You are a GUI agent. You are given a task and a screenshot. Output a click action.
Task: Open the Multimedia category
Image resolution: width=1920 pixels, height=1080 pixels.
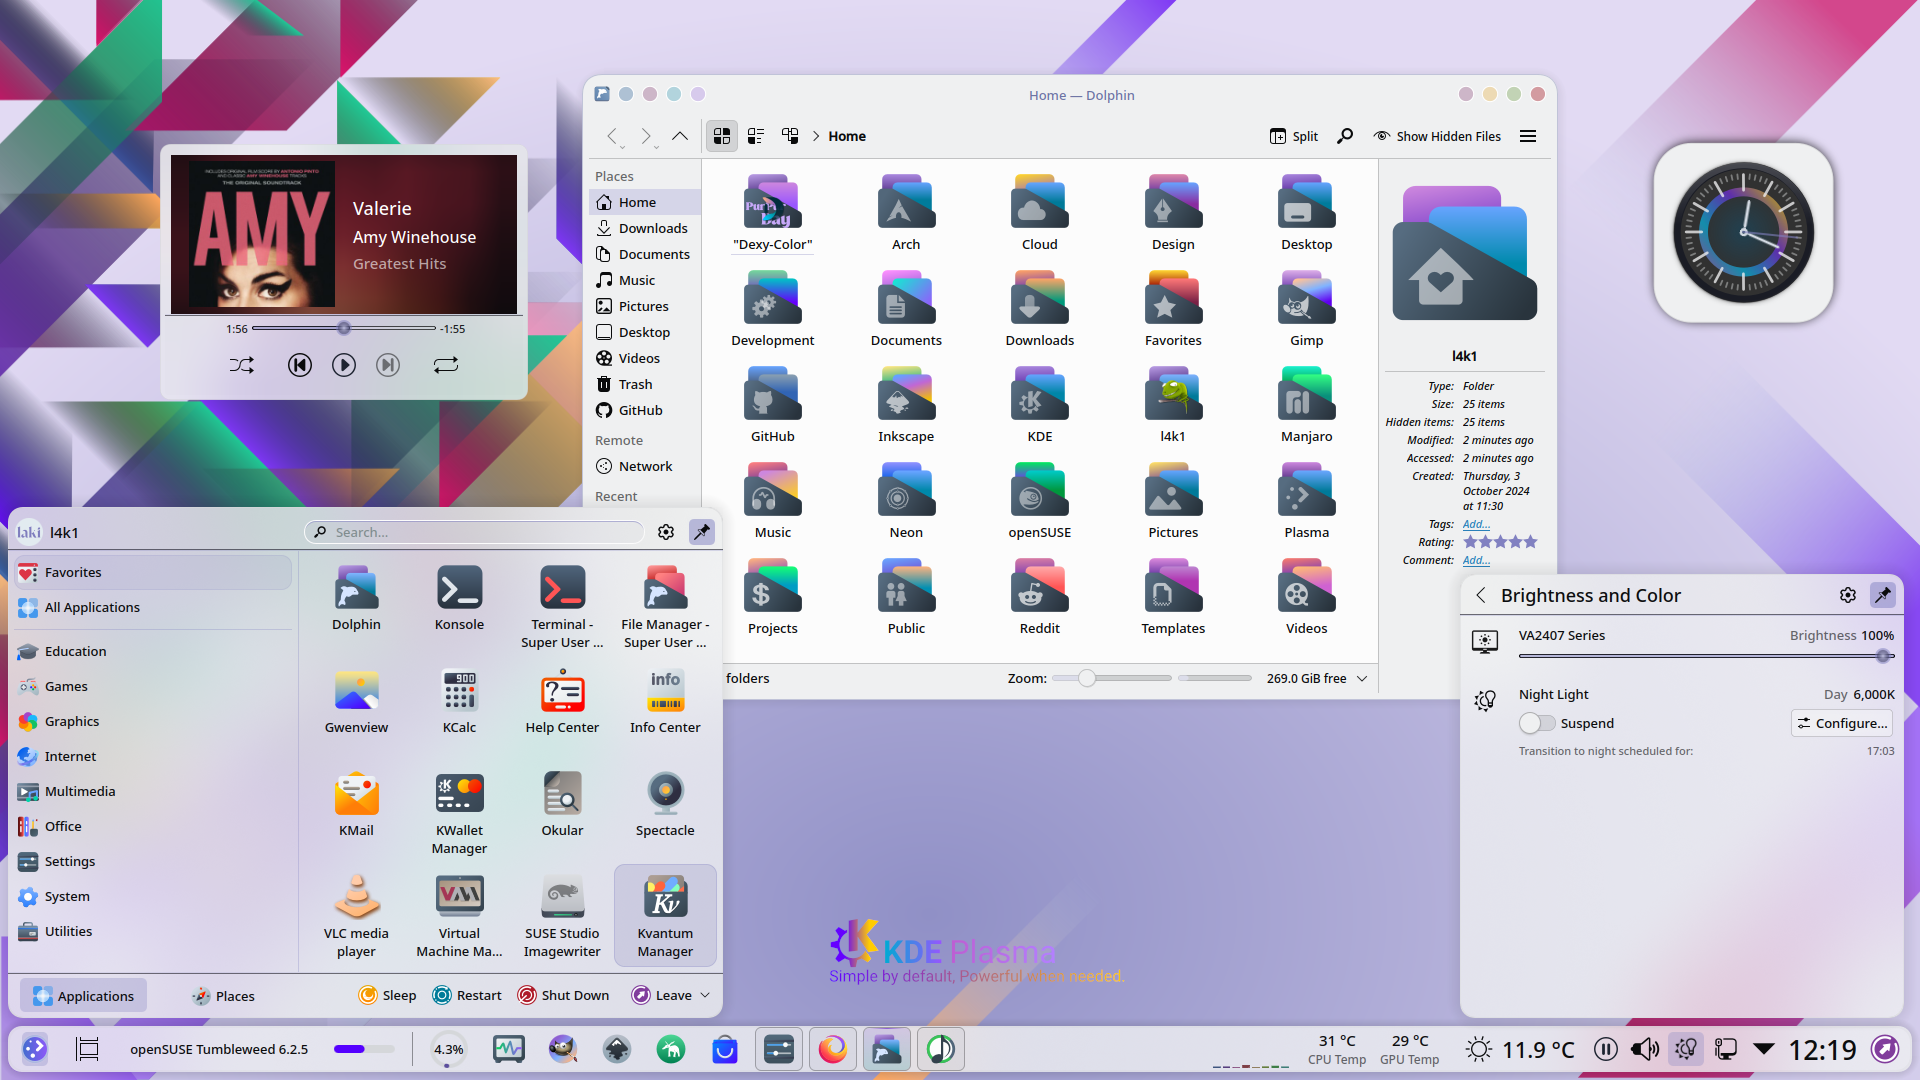pos(153,791)
